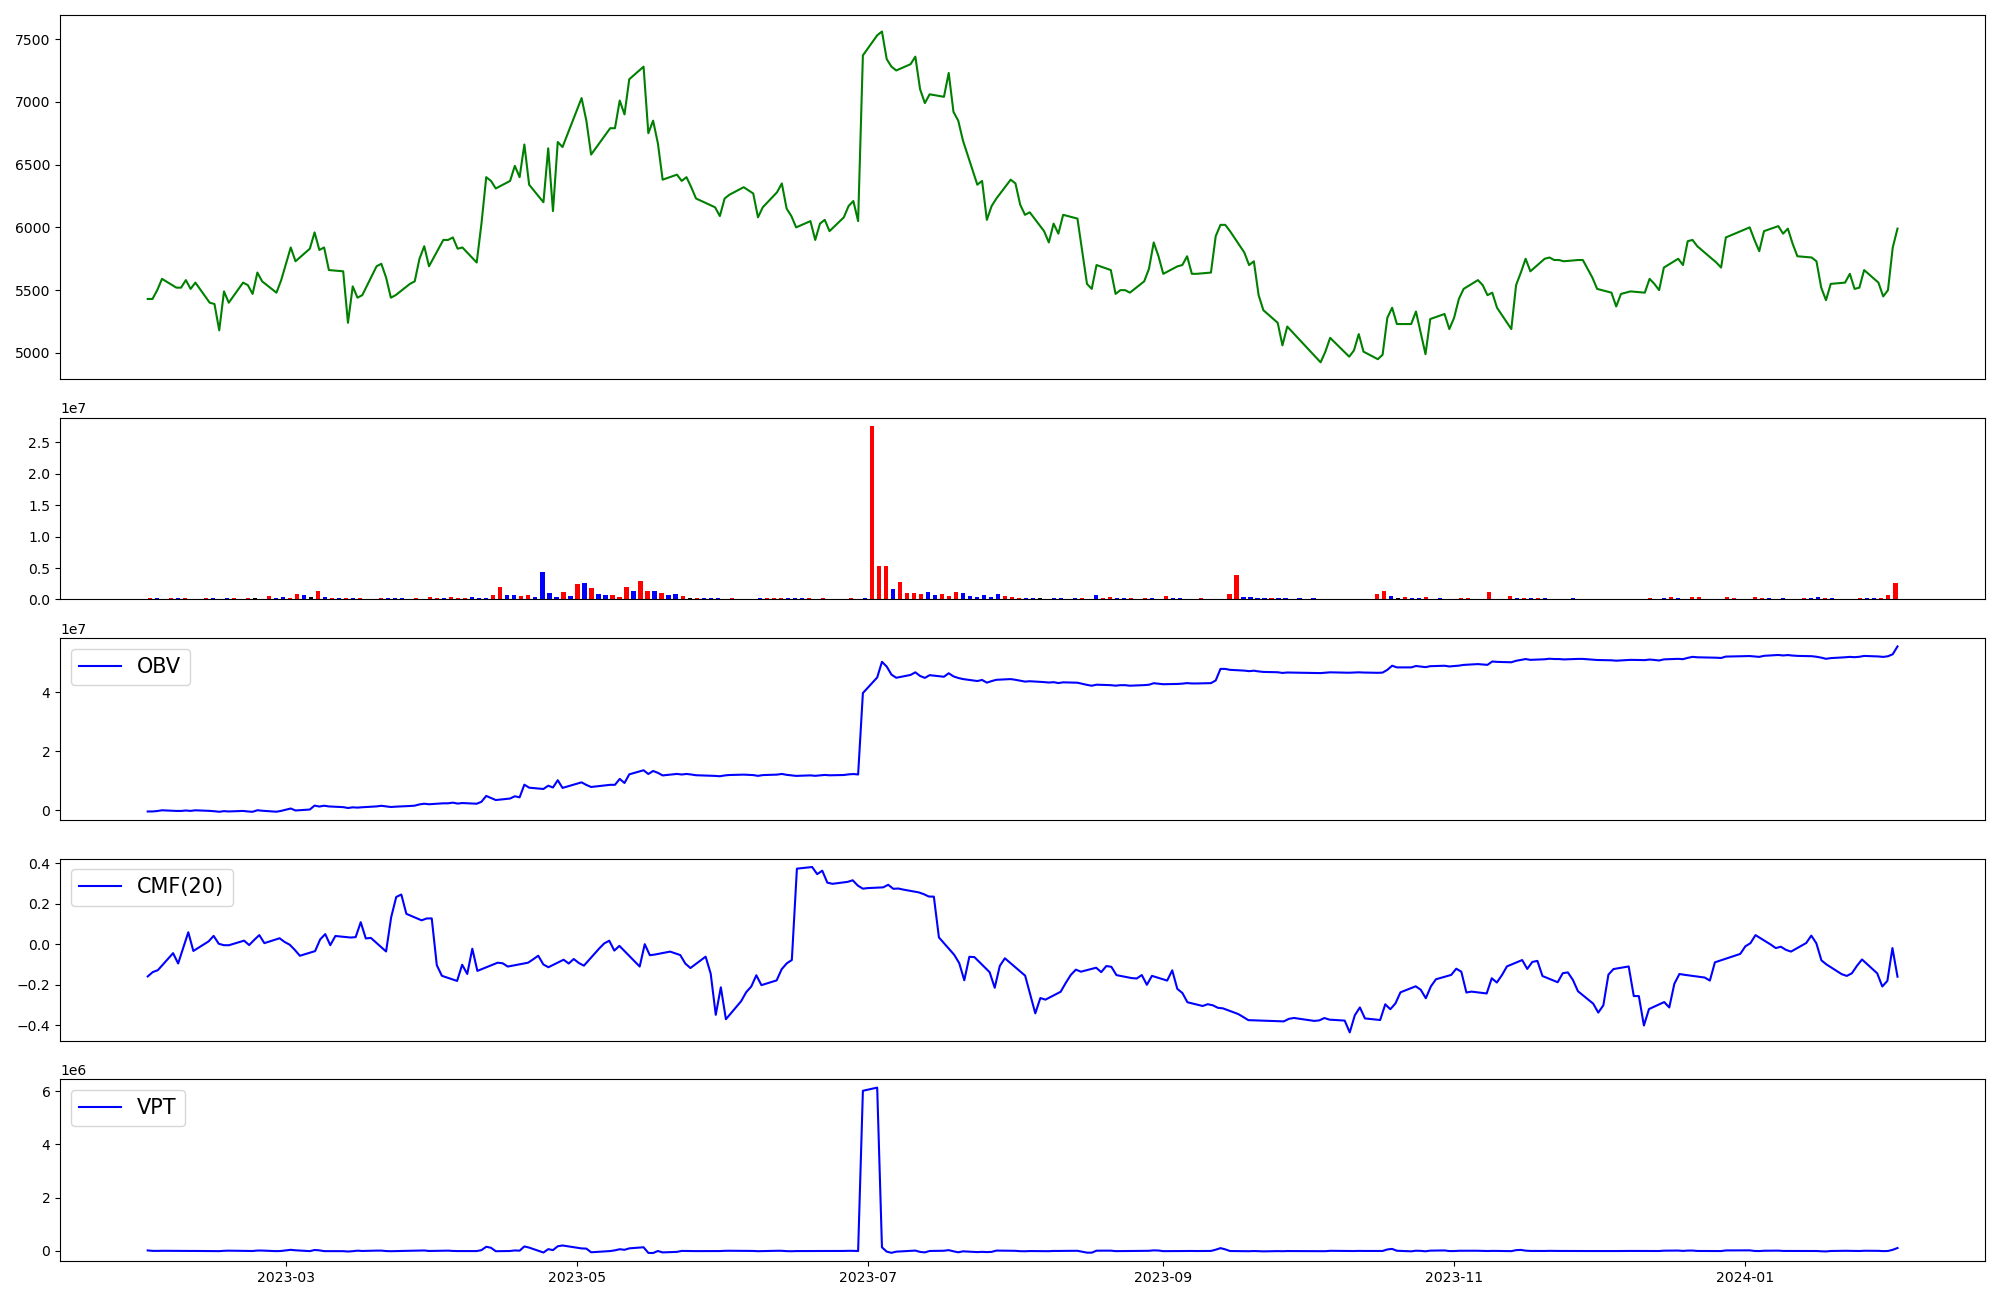Image resolution: width=2000 pixels, height=1300 pixels.
Task: Click the 6000 price axis tick label
Action: coord(33,228)
